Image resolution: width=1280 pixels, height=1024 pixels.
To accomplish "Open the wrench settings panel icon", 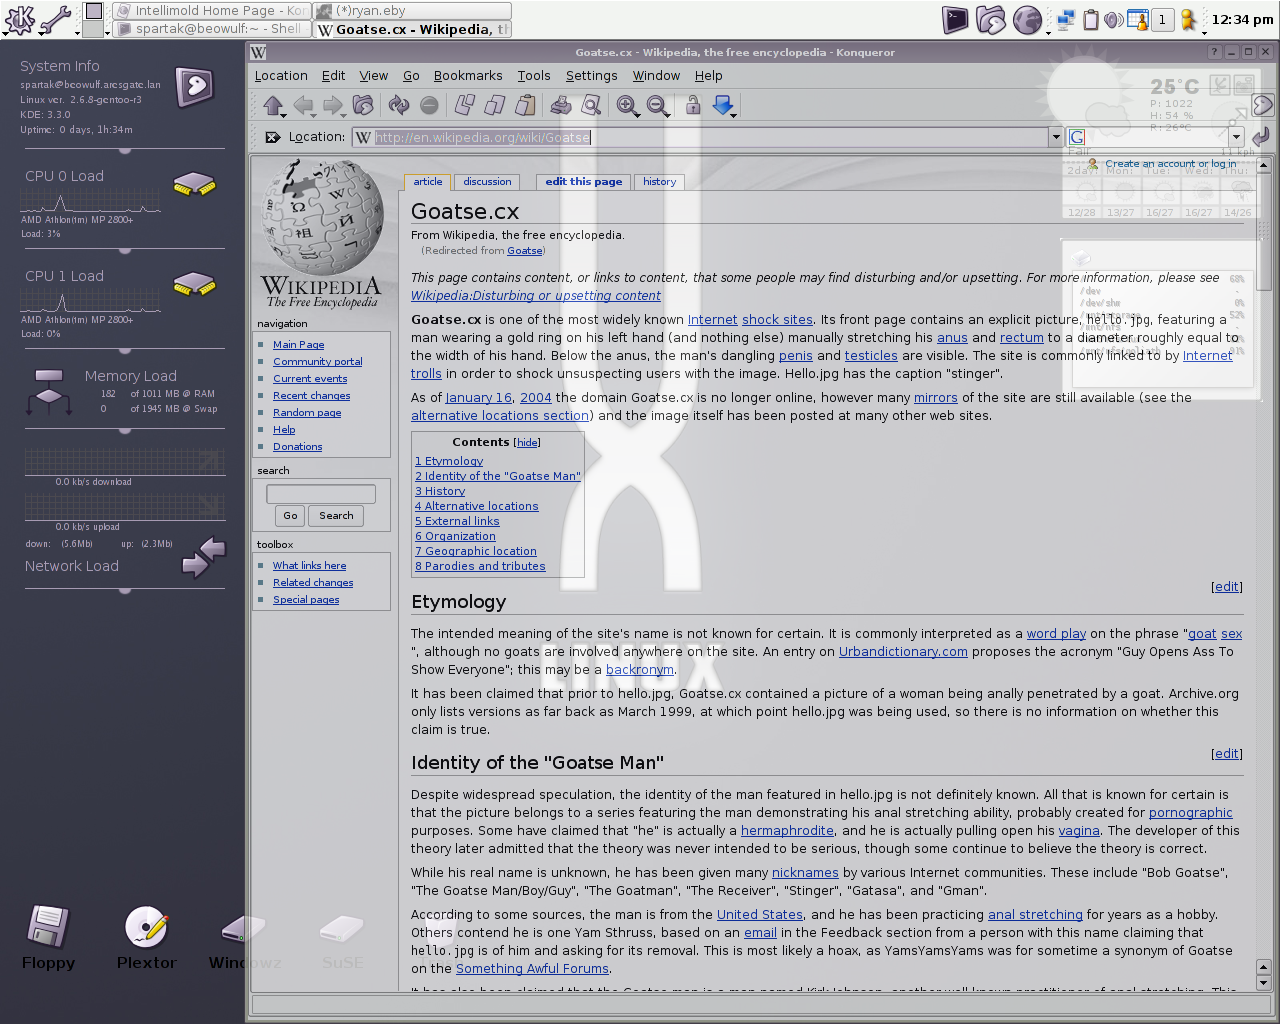I will tap(56, 19).
